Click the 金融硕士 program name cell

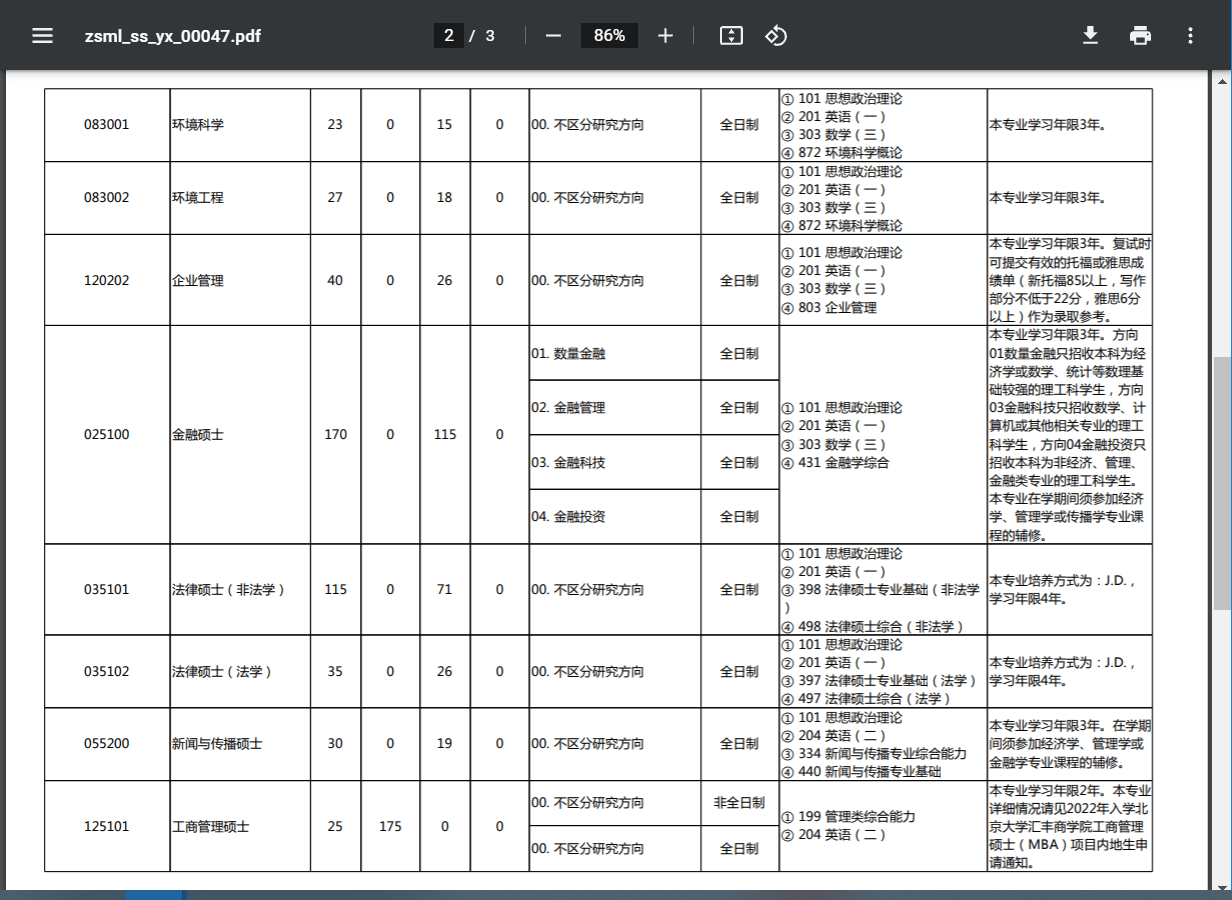198,435
